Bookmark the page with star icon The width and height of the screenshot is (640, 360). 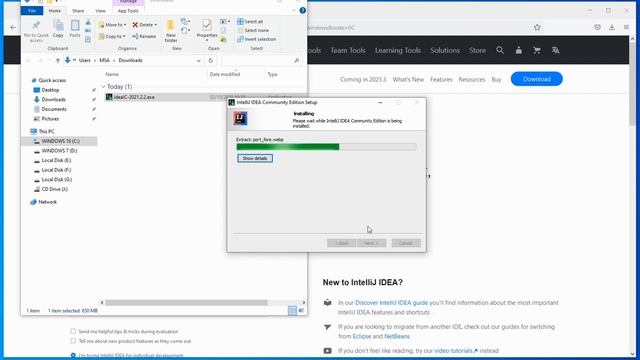[x=537, y=27]
